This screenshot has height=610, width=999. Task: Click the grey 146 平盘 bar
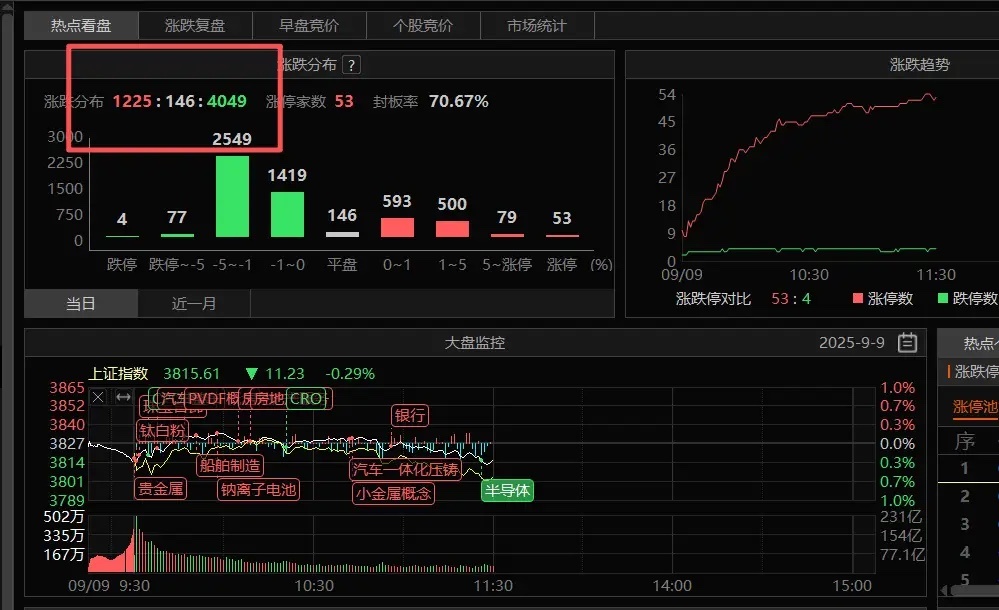click(342, 235)
